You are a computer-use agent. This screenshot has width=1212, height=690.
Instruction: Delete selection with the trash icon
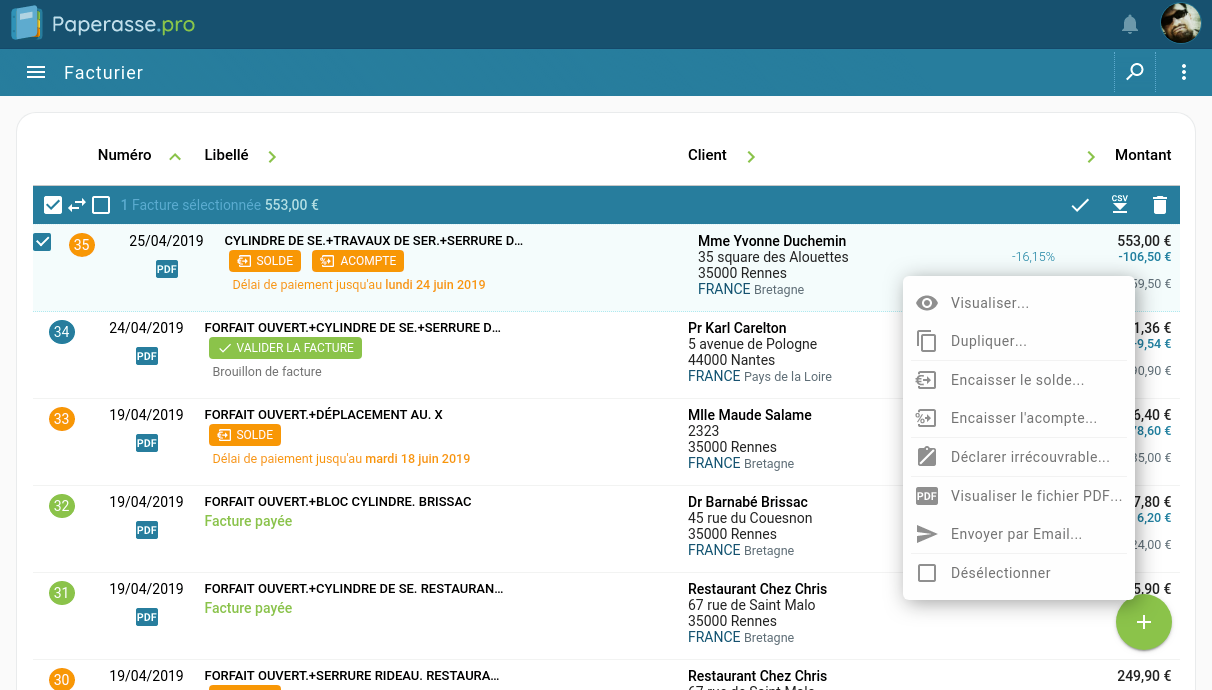coord(1159,204)
